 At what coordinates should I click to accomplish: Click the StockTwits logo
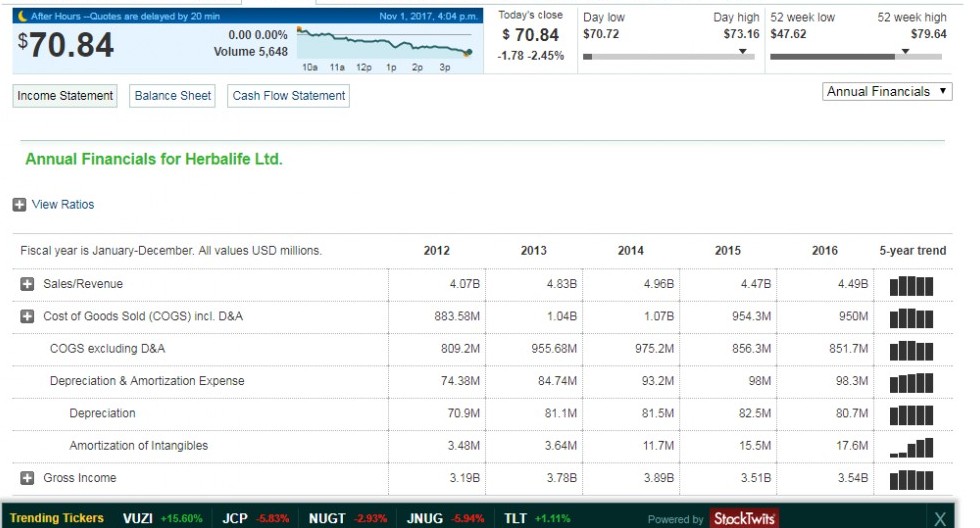[744, 518]
